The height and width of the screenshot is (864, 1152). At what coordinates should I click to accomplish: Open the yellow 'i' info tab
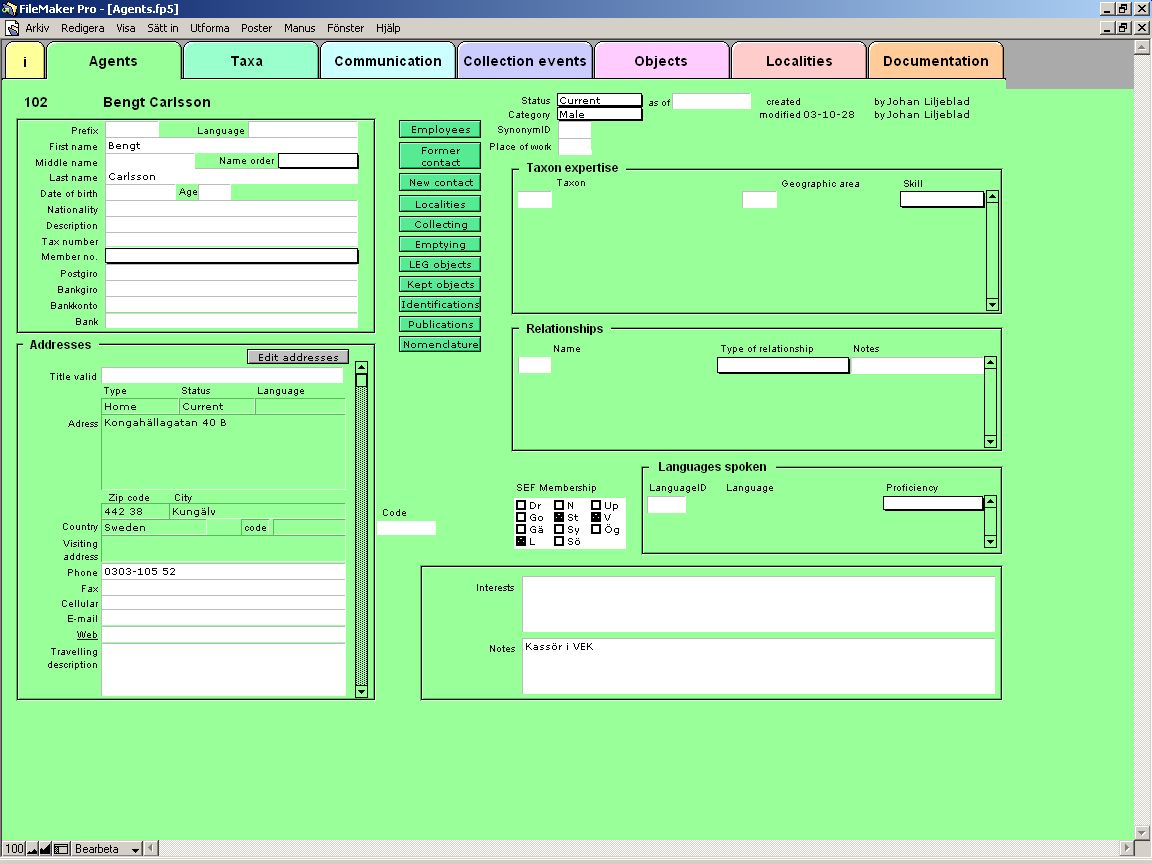(26, 61)
